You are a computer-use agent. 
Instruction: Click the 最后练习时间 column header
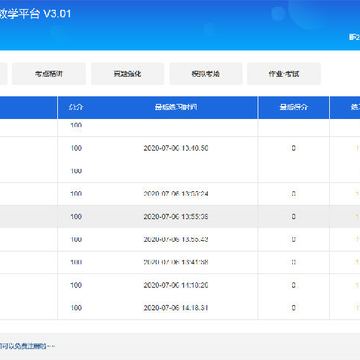click(x=176, y=107)
